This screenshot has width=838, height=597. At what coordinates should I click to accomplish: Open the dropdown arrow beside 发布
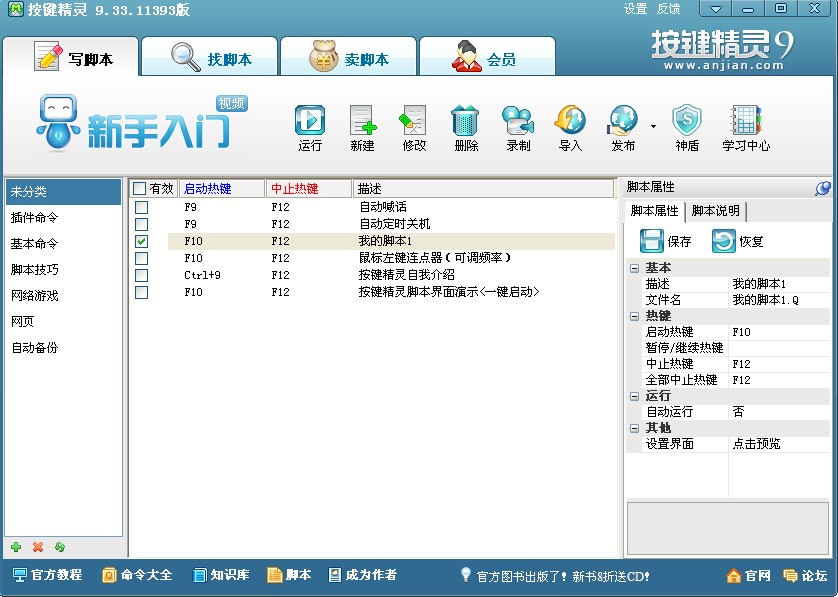tap(653, 127)
